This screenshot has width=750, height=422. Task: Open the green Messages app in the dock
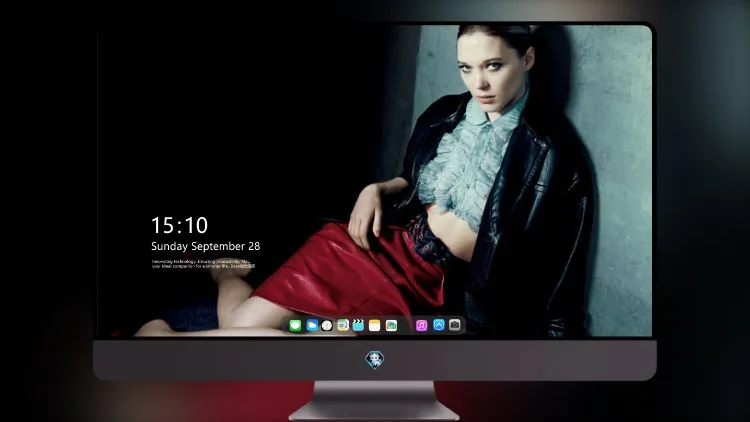click(x=295, y=325)
